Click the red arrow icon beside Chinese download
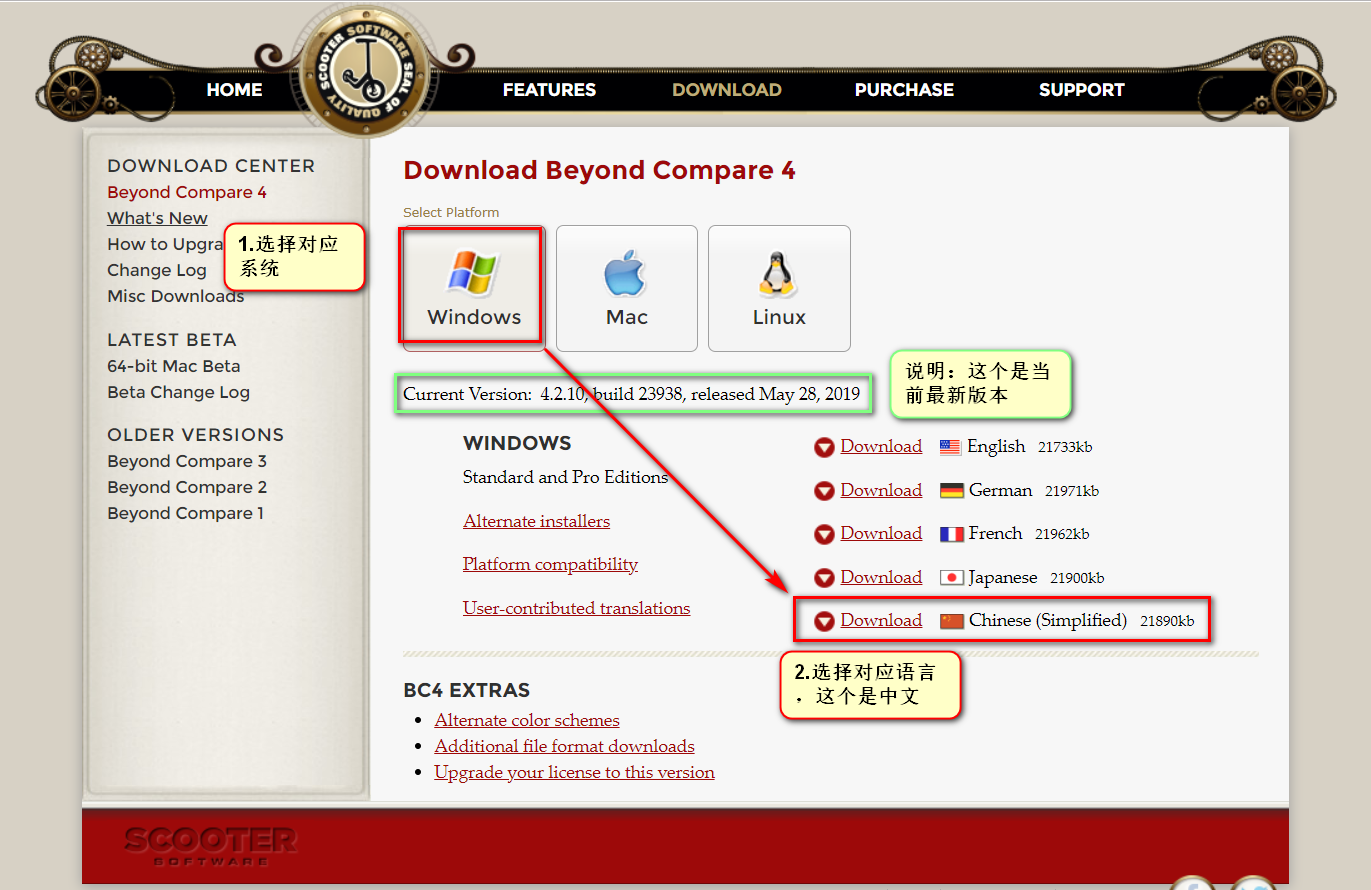1371x890 pixels. click(x=824, y=622)
